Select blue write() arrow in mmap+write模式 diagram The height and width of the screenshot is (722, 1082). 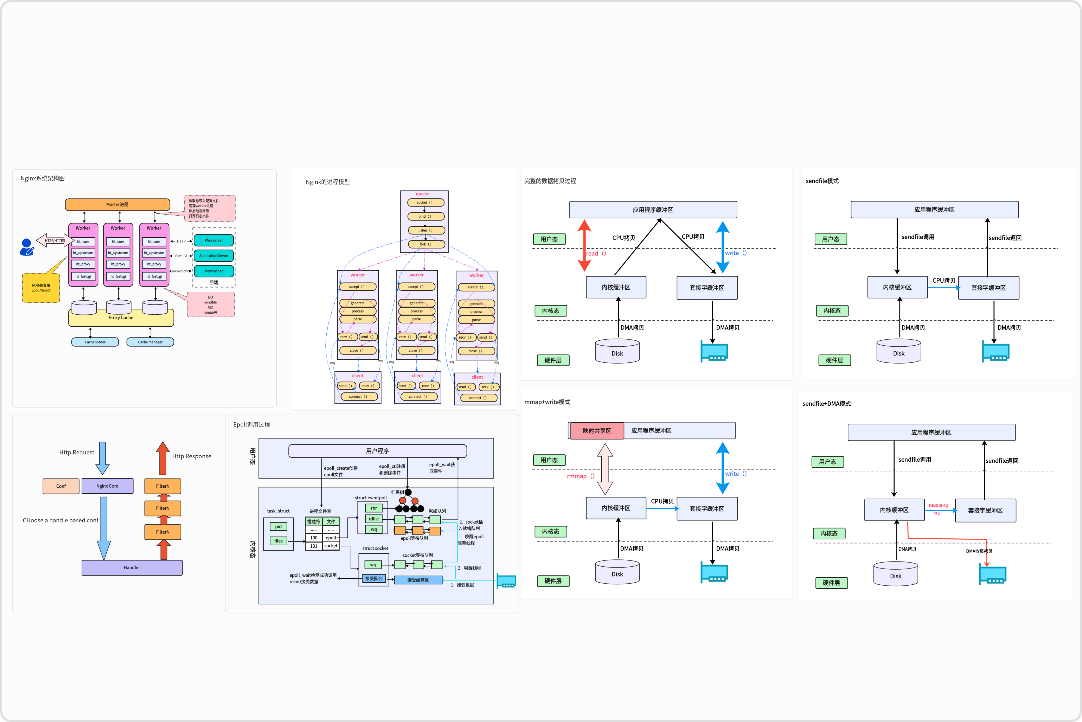722,468
